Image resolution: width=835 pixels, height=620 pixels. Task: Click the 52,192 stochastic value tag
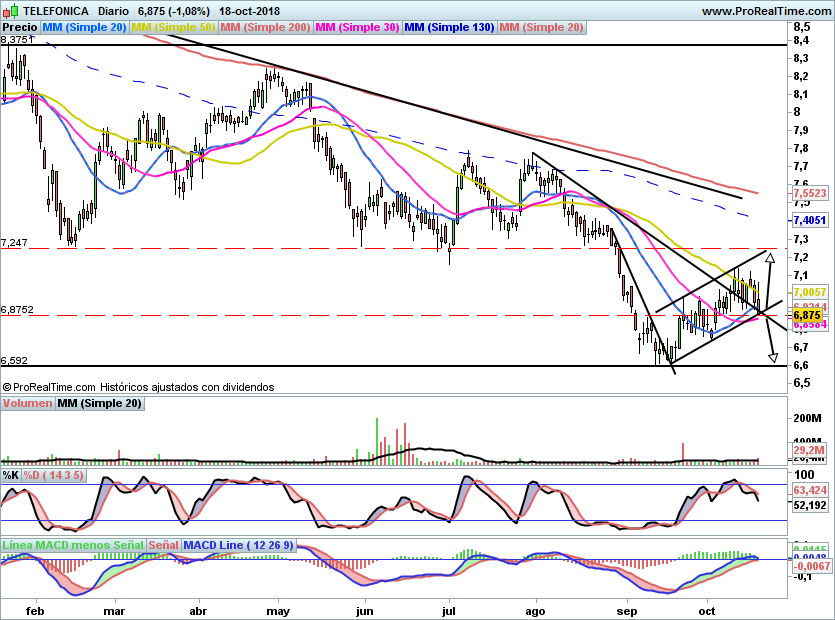(x=810, y=505)
